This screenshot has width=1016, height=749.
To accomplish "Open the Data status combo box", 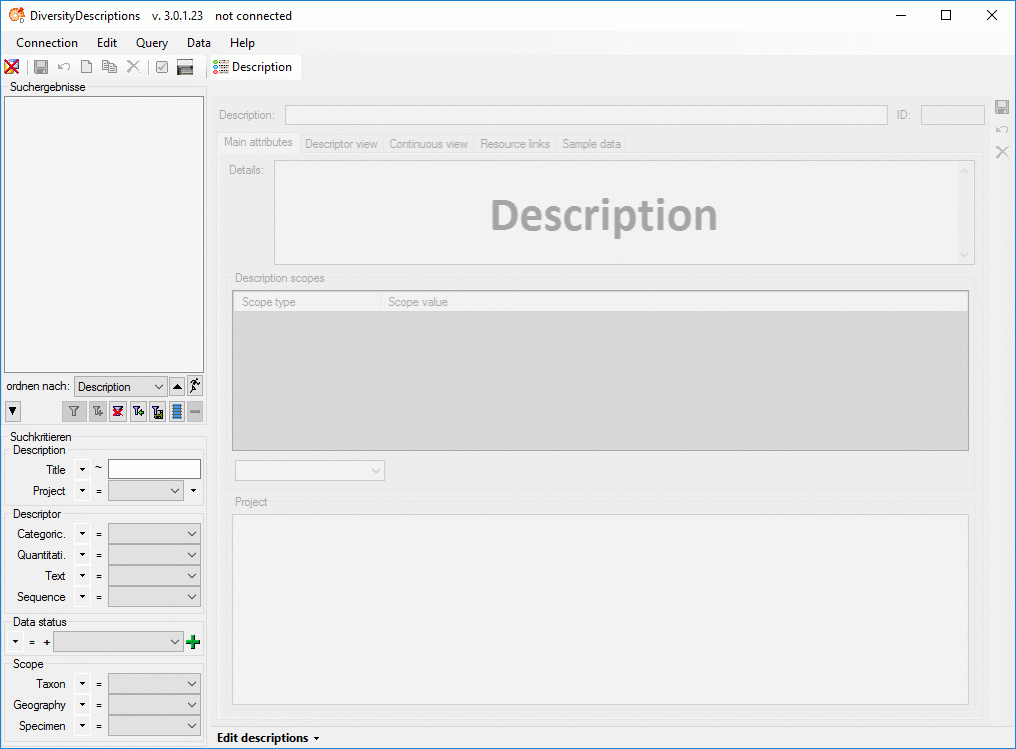I will tap(118, 642).
